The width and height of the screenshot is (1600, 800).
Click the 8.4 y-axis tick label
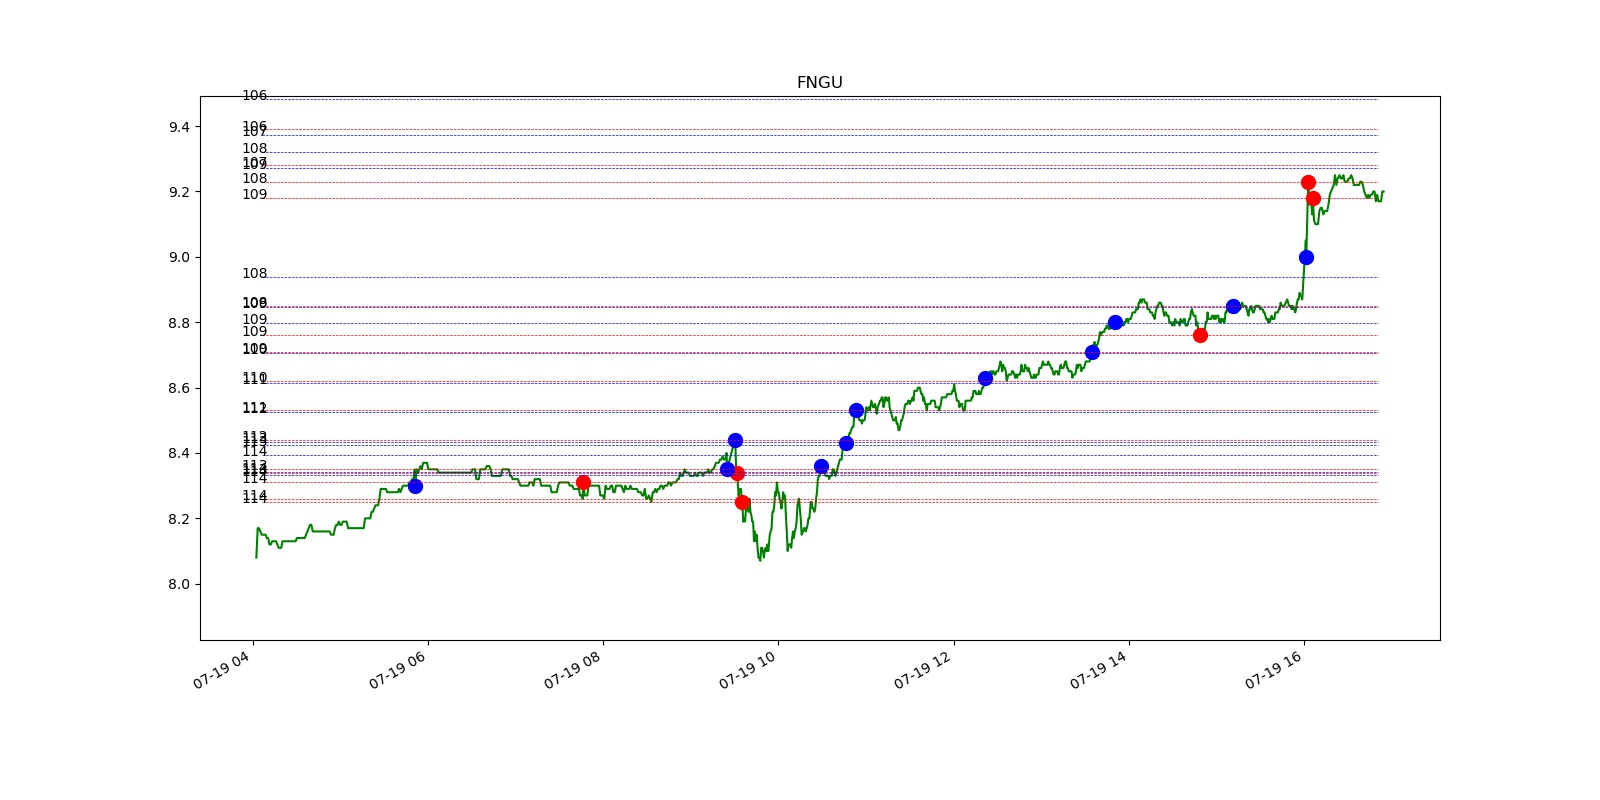[179, 453]
